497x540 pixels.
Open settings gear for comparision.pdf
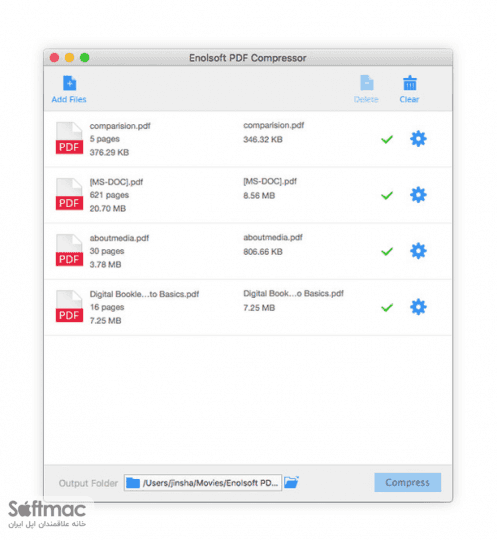pyautogui.click(x=418, y=139)
